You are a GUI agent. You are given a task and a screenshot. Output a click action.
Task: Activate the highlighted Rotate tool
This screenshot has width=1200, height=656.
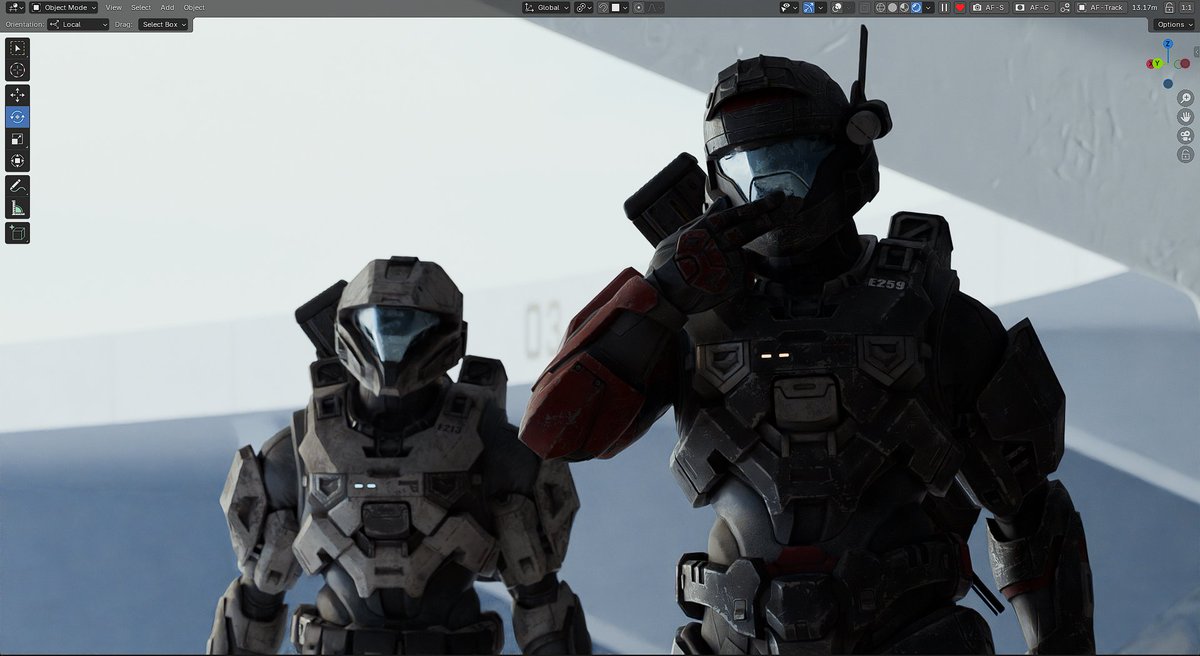pos(19,117)
